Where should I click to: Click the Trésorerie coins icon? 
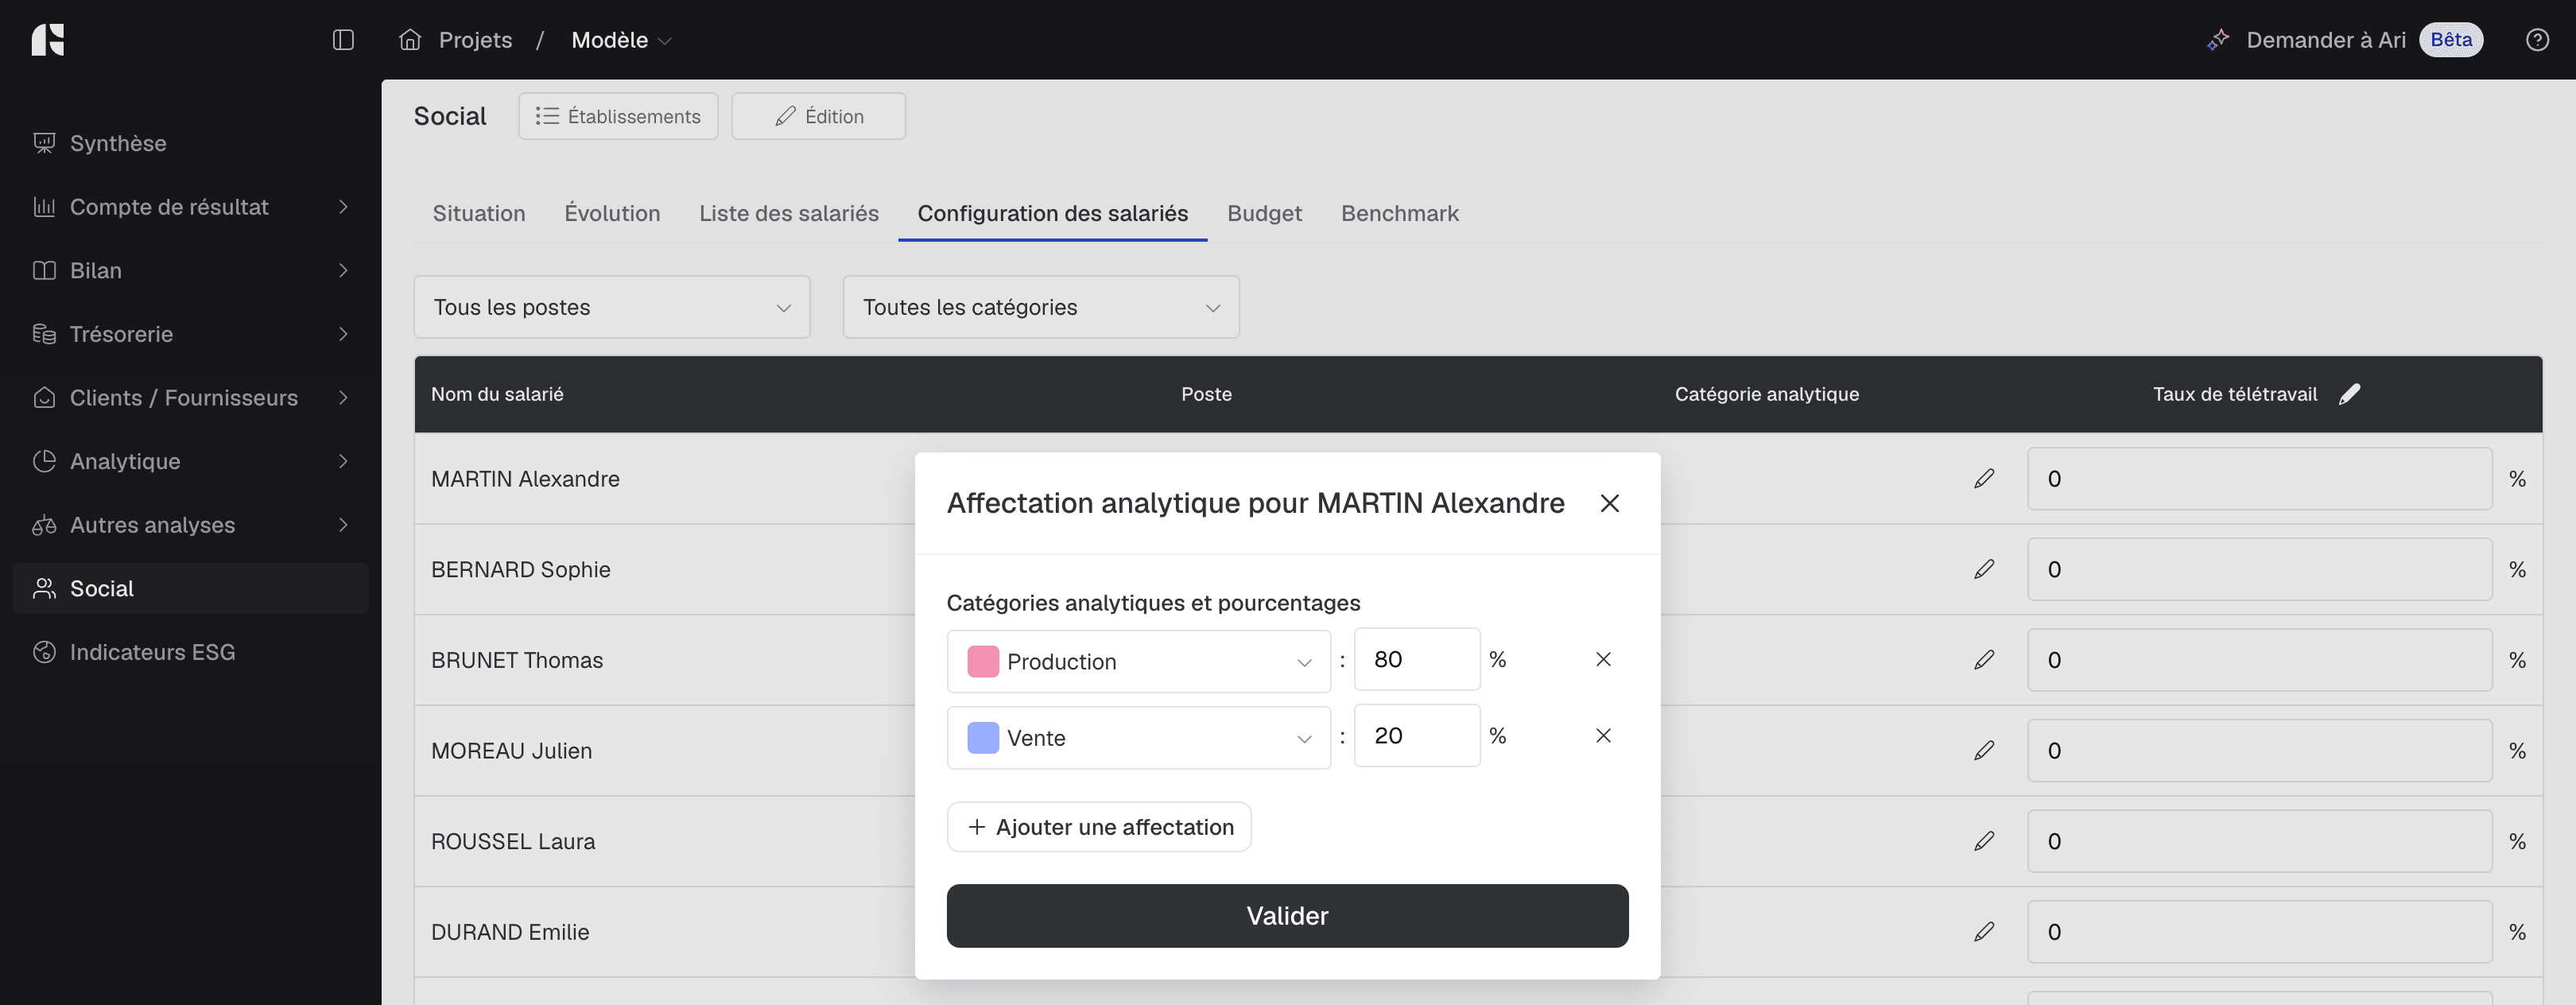click(44, 334)
